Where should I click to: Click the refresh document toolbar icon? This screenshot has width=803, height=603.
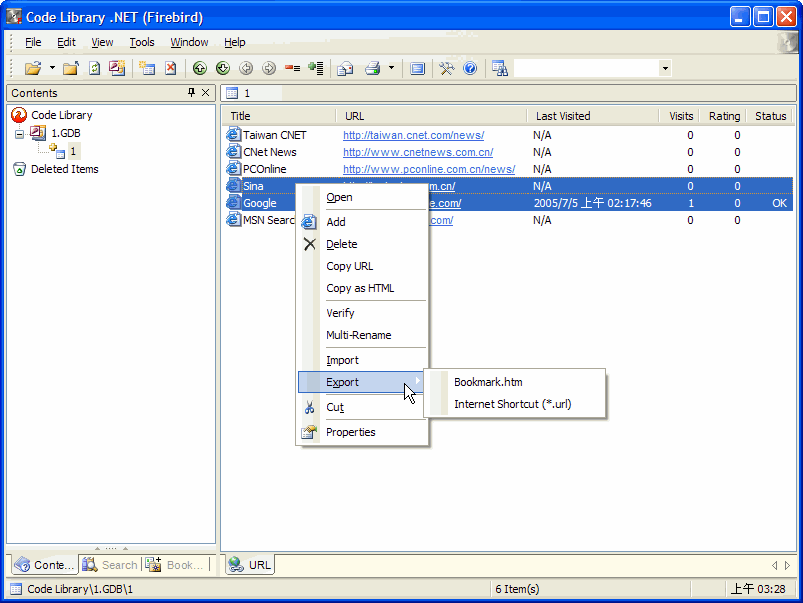point(95,68)
